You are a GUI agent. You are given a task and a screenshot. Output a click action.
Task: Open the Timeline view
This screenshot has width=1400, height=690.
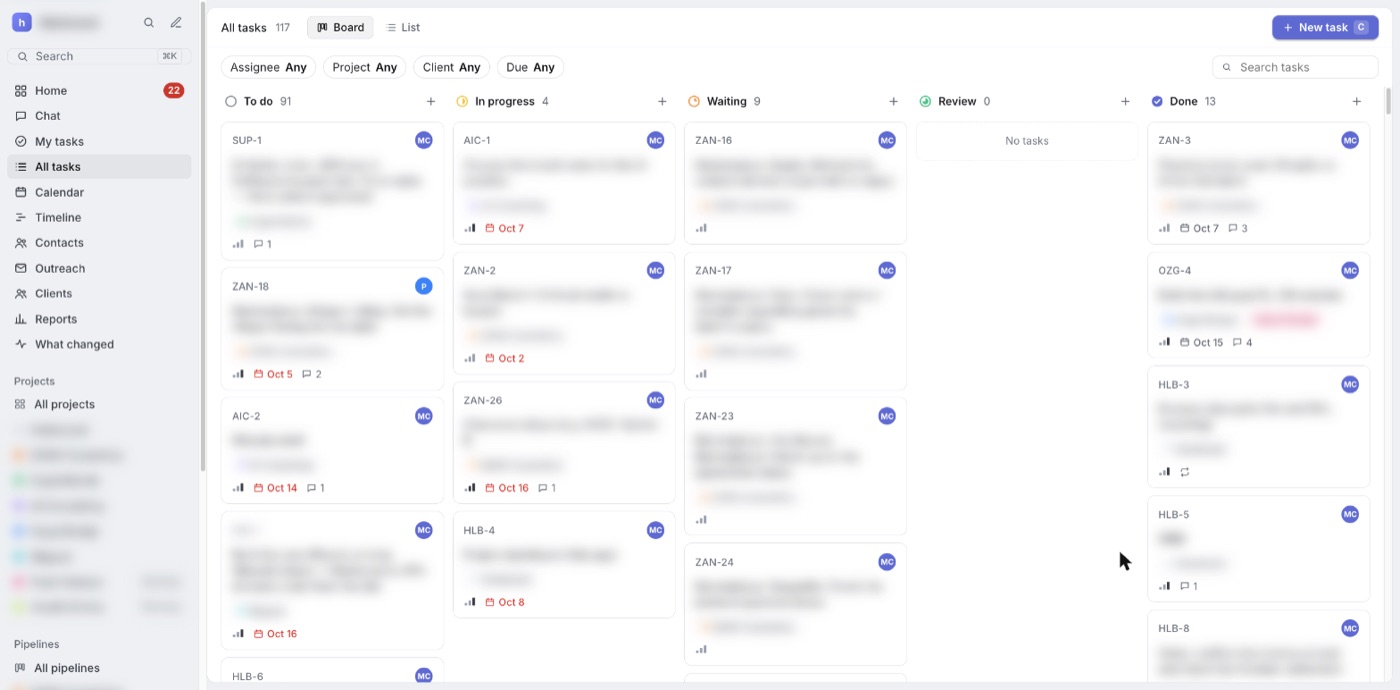pyautogui.click(x=99, y=217)
